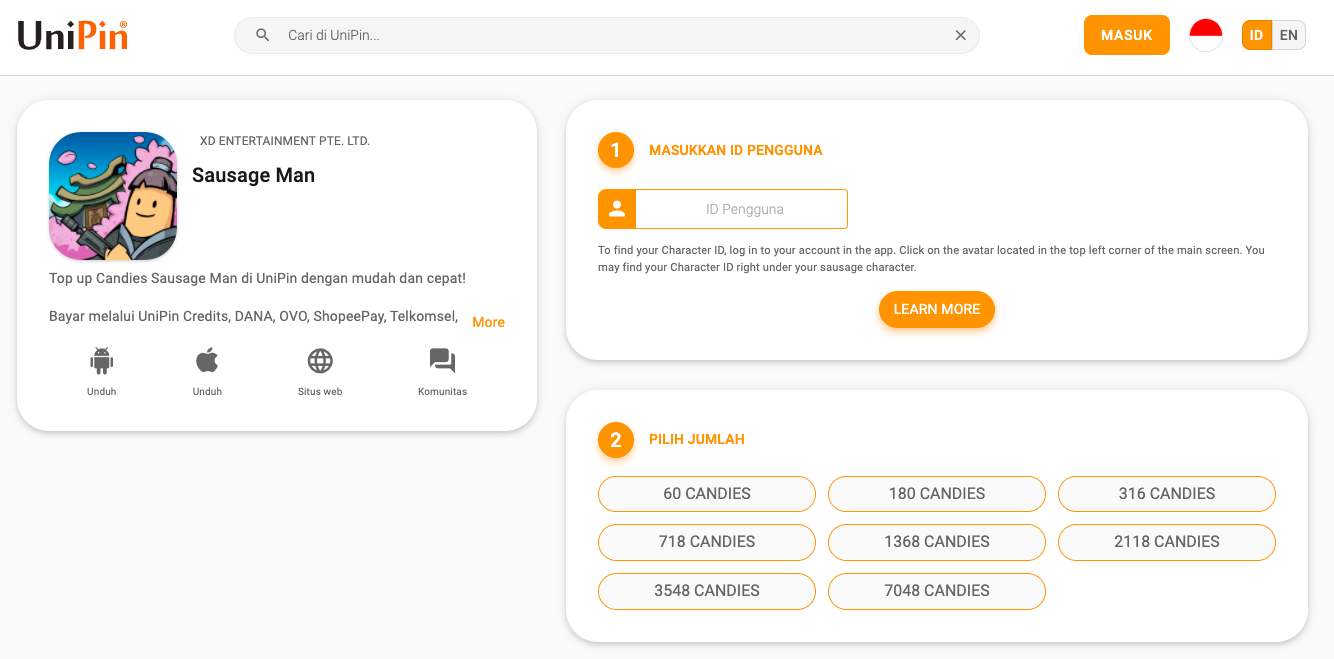The image size is (1334, 659).
Task: Open the Komunitas chat icon
Action: [442, 361]
